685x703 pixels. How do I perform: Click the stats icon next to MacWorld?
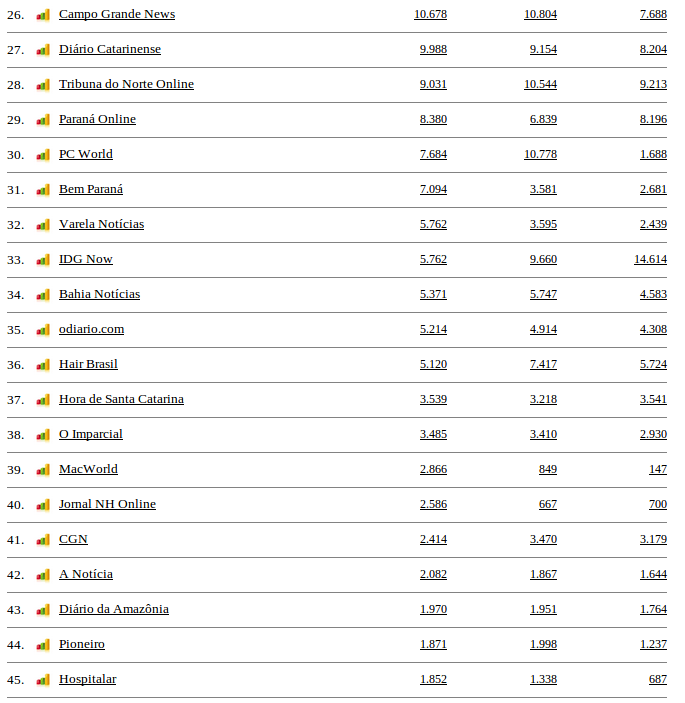click(x=43, y=470)
